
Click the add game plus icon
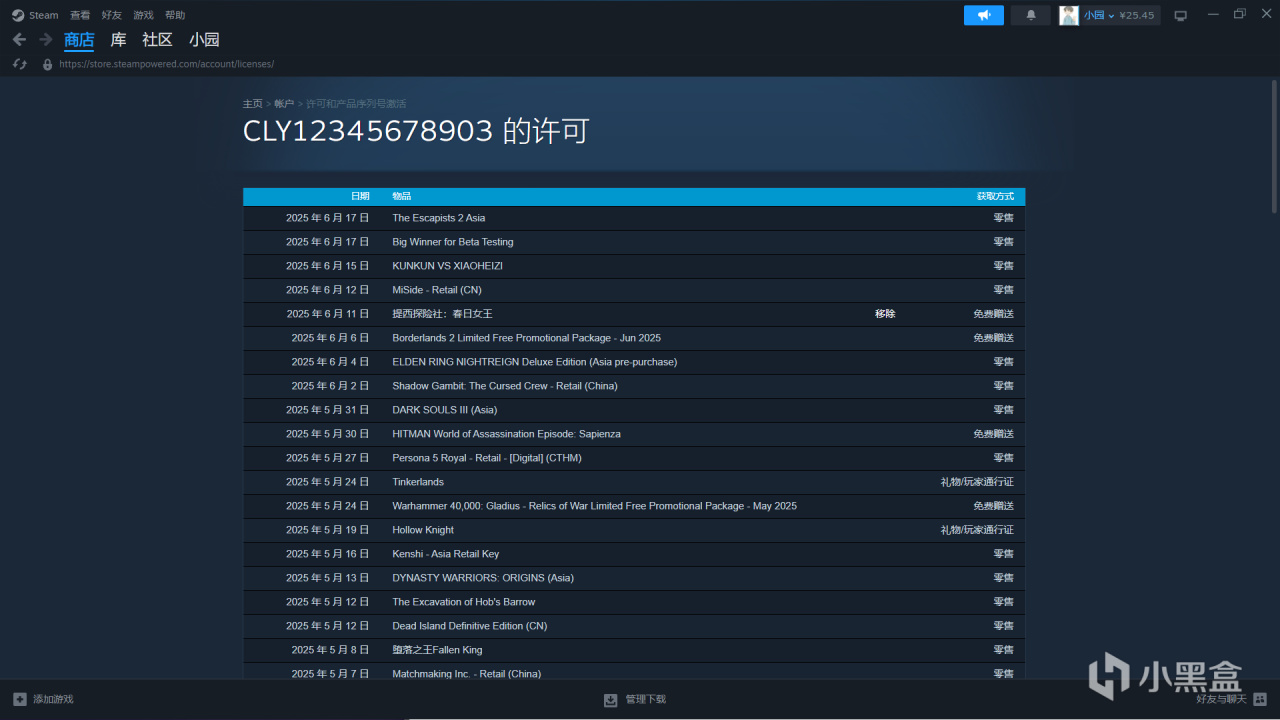[20, 699]
